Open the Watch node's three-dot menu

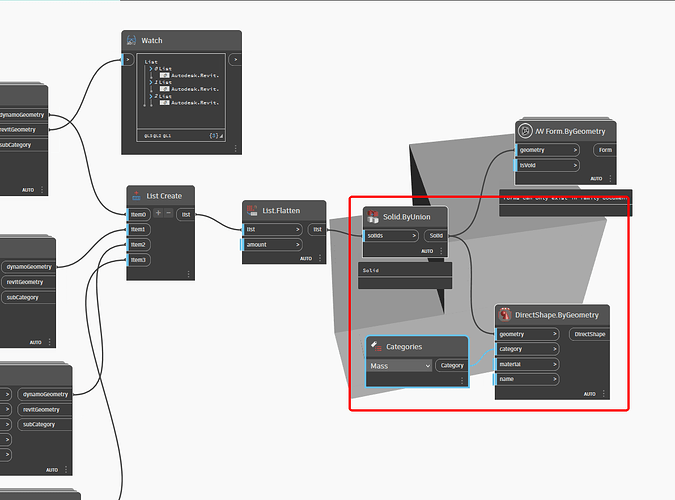(x=235, y=148)
